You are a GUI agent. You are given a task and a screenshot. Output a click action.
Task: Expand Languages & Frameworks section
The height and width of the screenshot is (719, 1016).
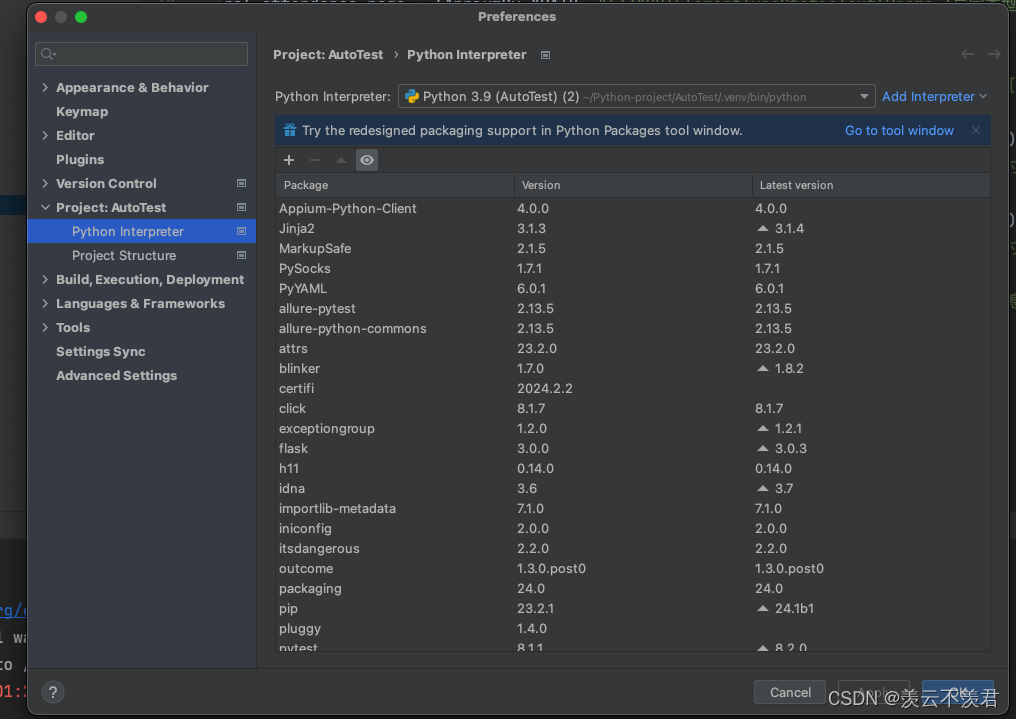pos(45,303)
